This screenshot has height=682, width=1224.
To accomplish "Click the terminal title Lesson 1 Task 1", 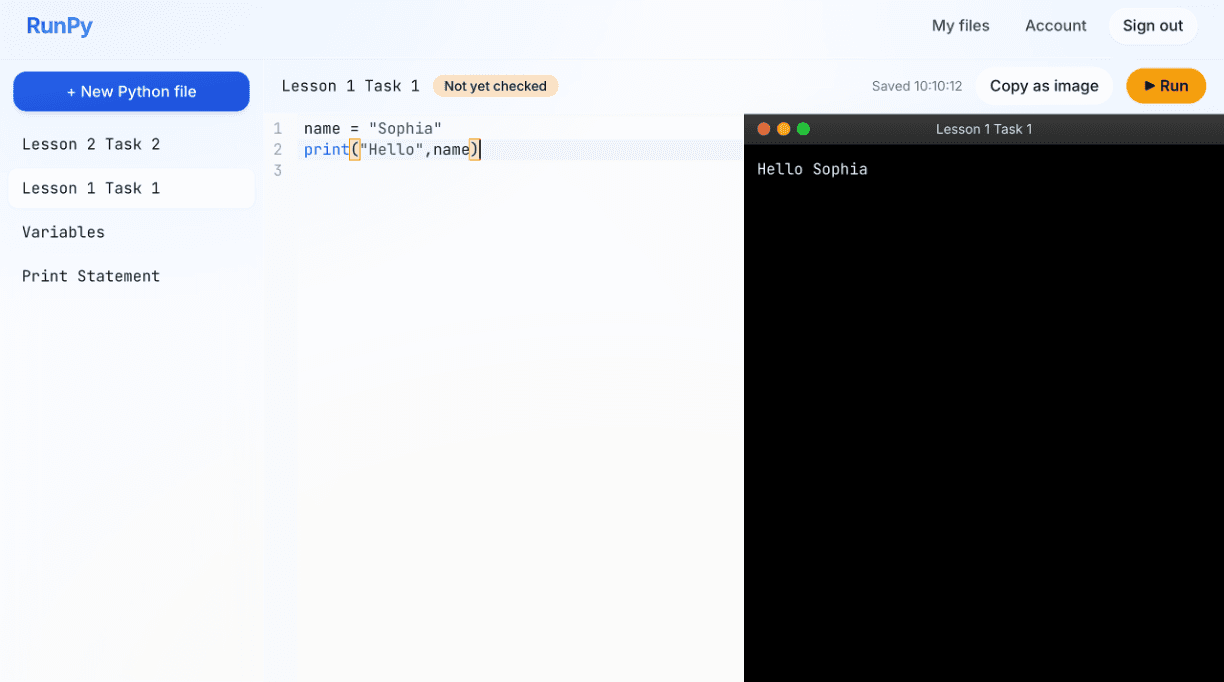I will [x=984, y=129].
